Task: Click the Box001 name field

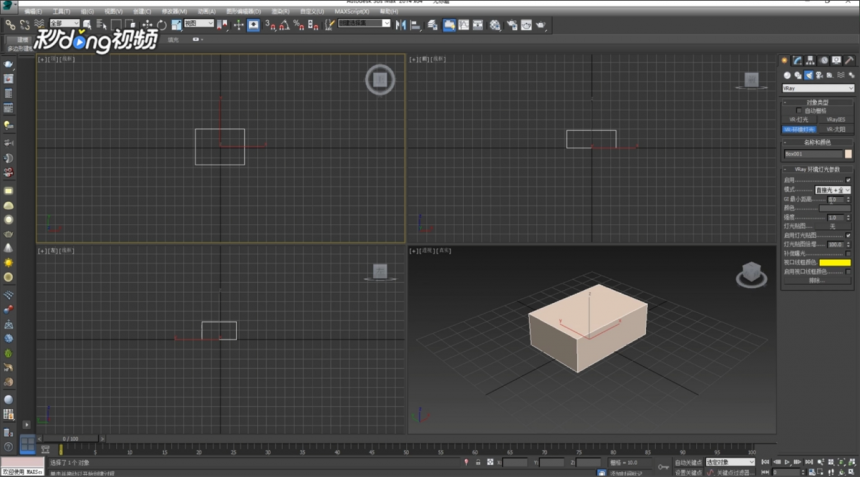Action: (x=813, y=154)
